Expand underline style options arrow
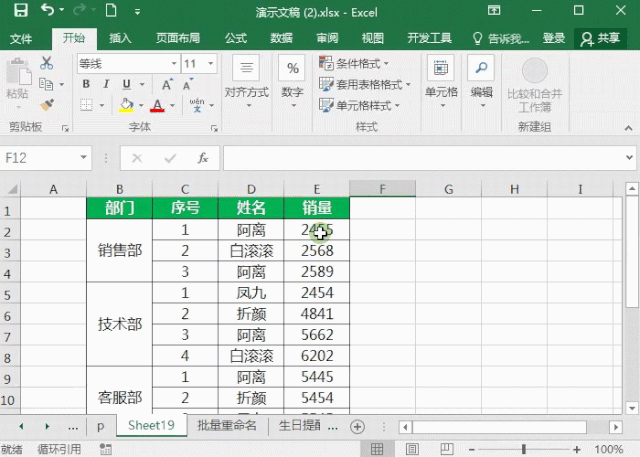This screenshot has width=640, height=457. (142, 84)
